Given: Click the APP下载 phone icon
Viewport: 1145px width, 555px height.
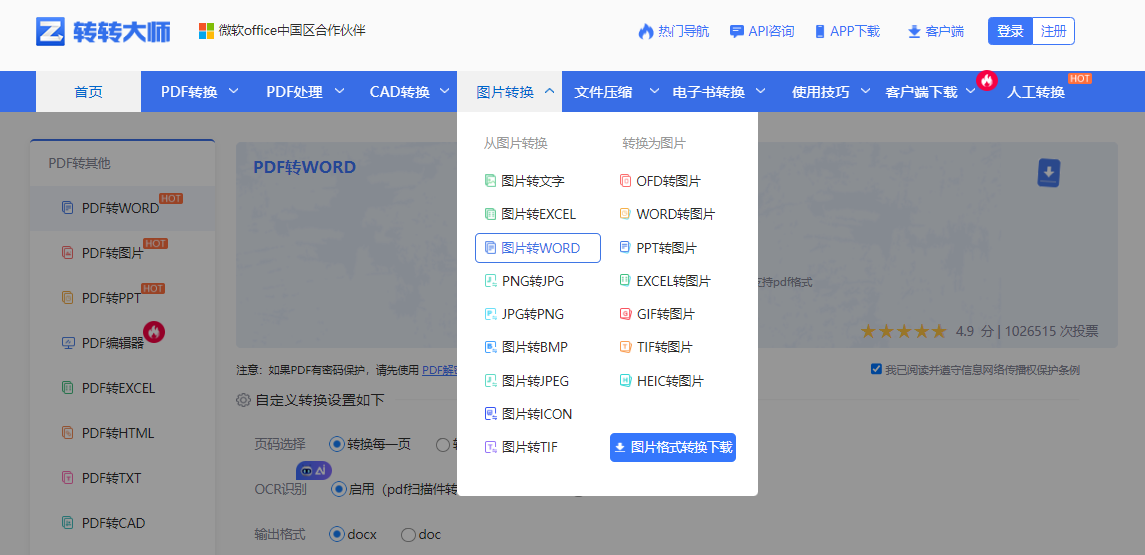Looking at the screenshot, I should [820, 31].
